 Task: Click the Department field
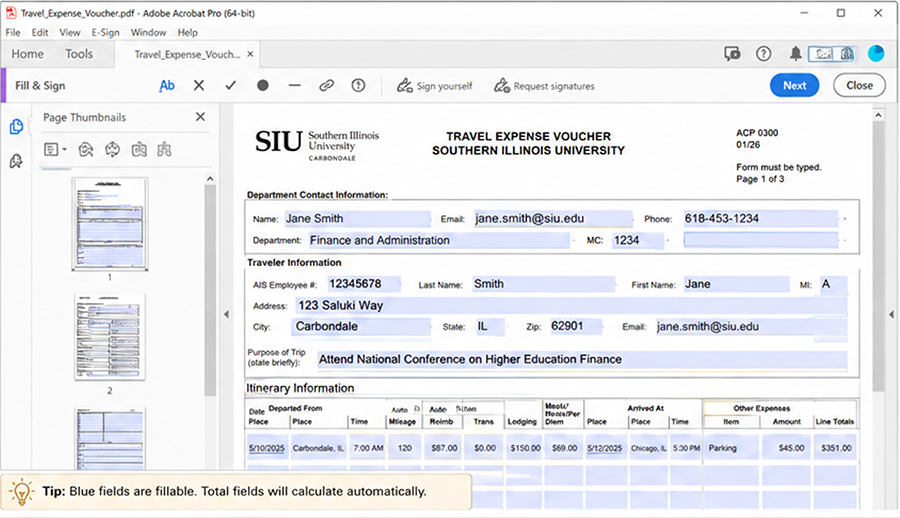(439, 241)
